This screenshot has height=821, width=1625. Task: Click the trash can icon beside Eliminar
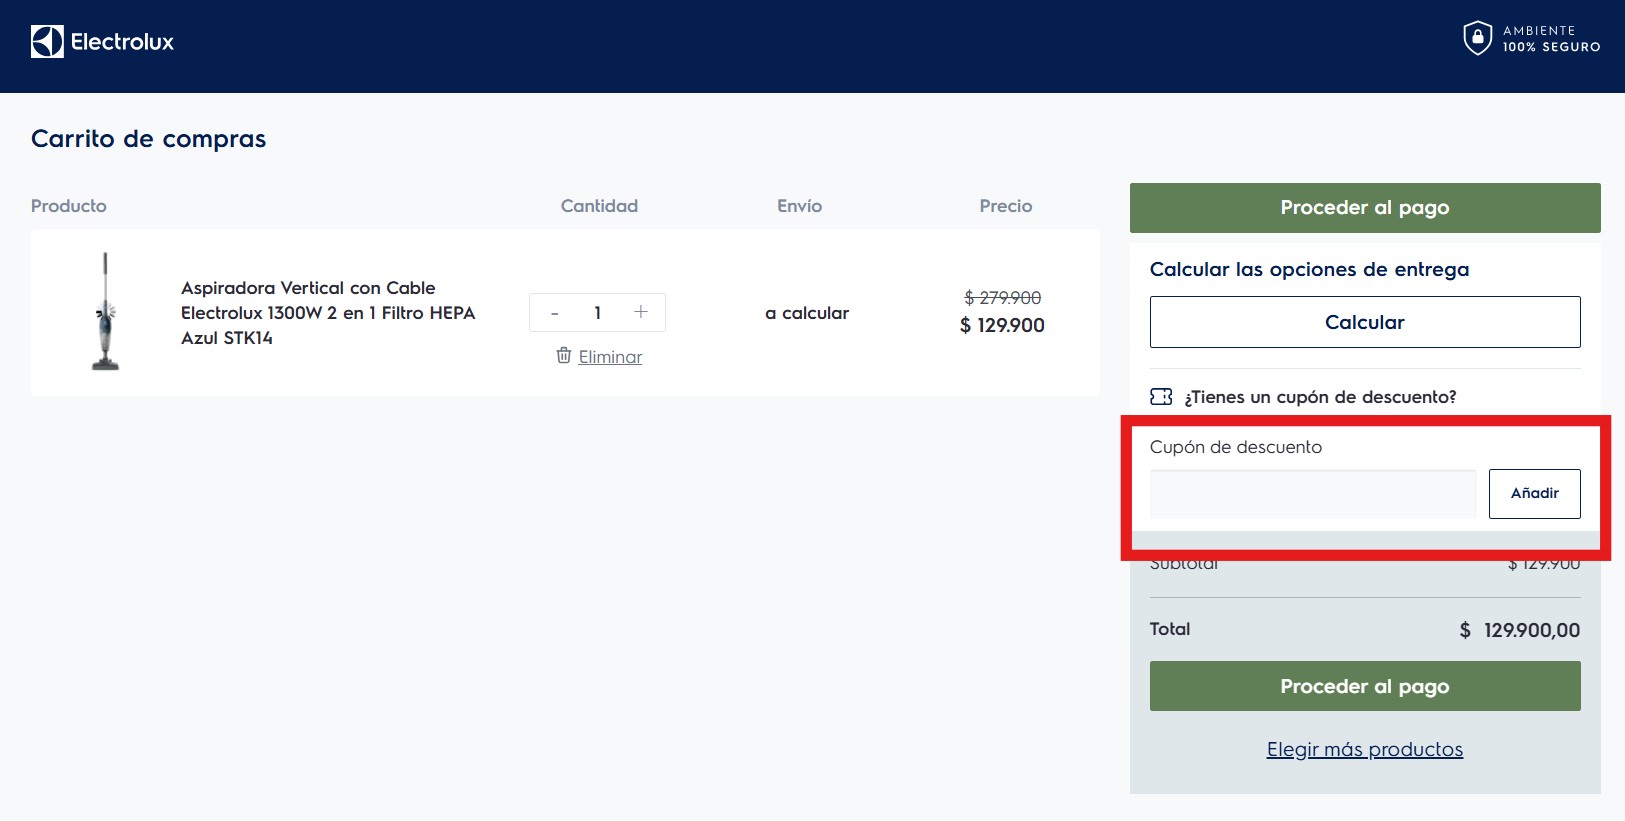click(x=564, y=356)
